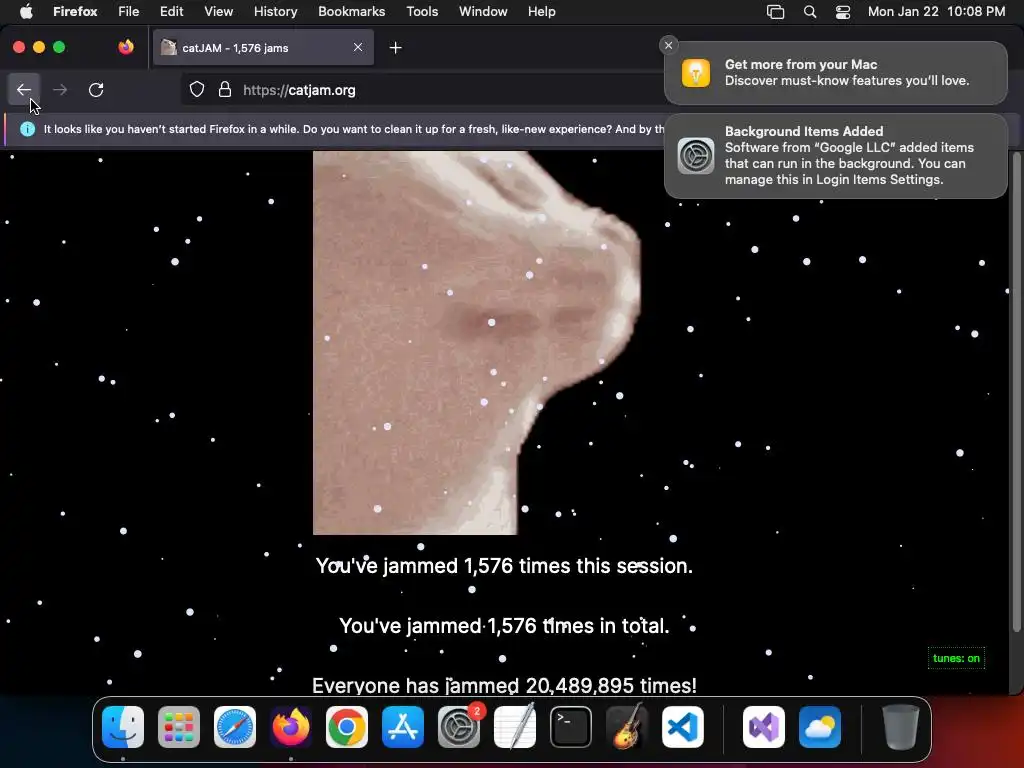1024x768 pixels.
Task: Open the Get more from your Mac notification
Action: coord(835,72)
